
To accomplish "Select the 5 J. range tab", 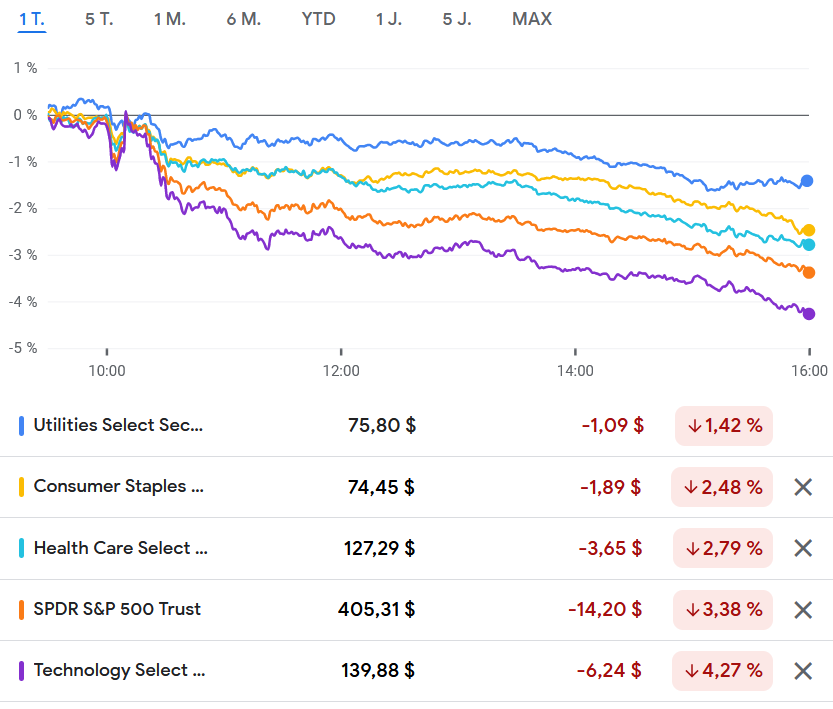I will [457, 19].
